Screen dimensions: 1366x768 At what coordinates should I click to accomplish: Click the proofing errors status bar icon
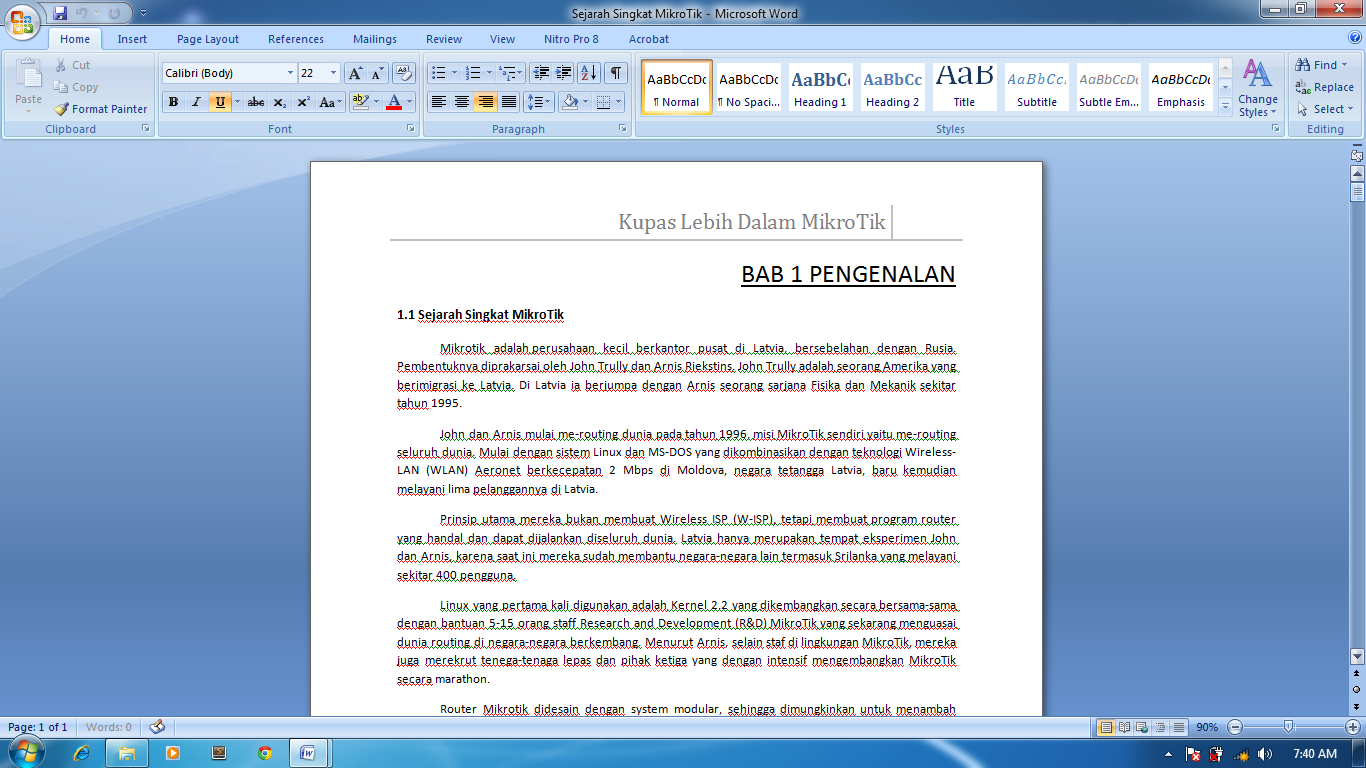[156, 727]
